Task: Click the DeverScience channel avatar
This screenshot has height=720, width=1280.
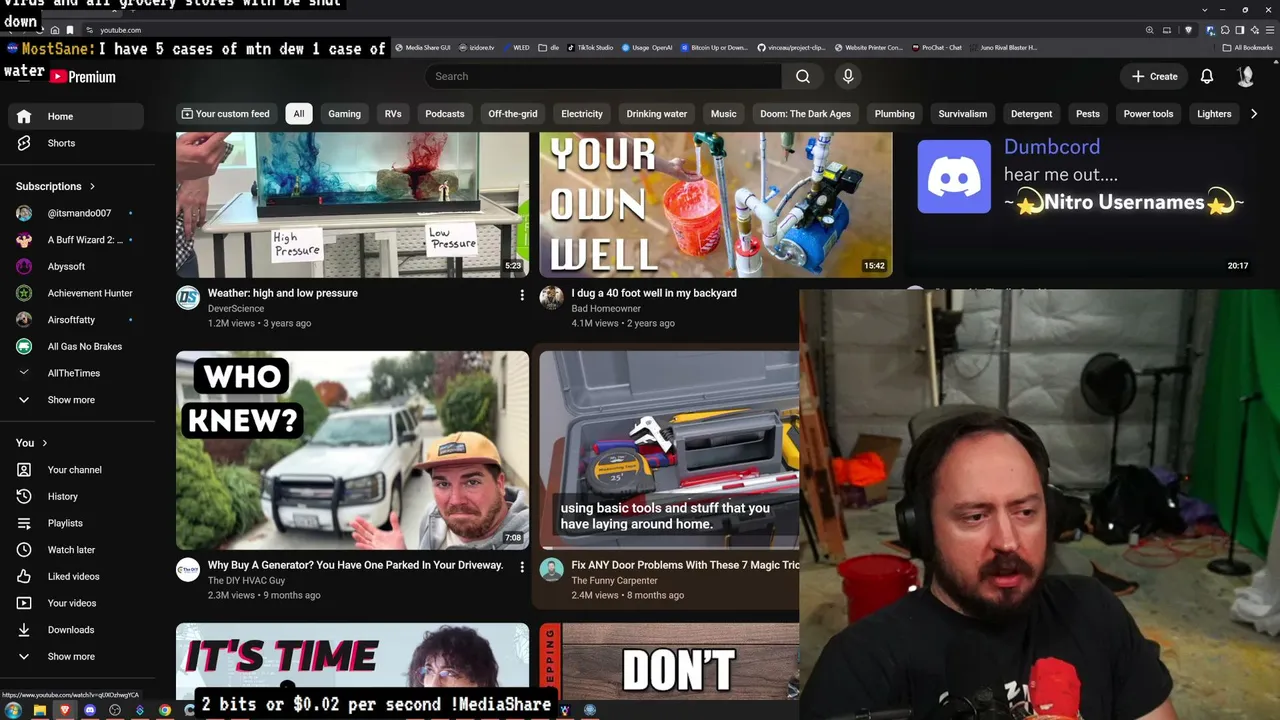Action: point(188,298)
